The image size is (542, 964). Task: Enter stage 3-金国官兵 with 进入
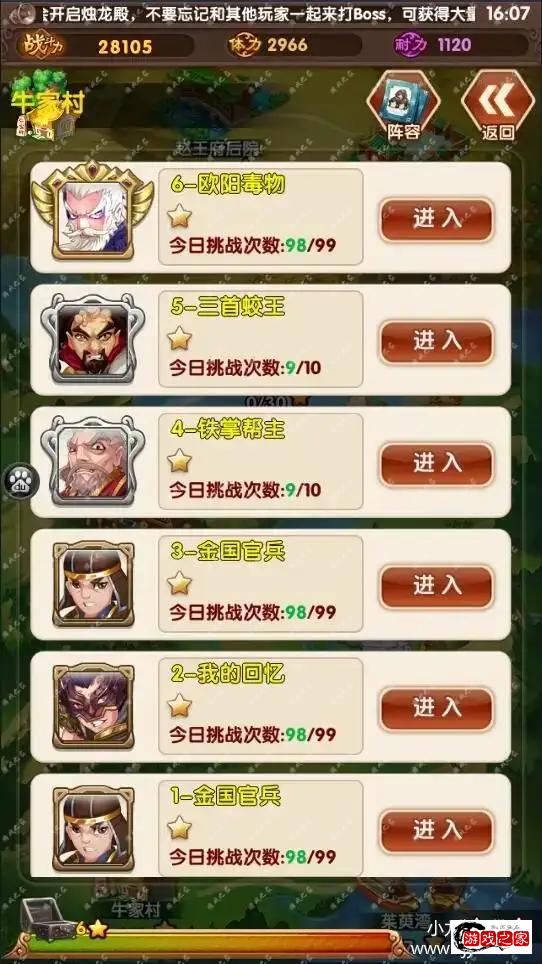[436, 586]
